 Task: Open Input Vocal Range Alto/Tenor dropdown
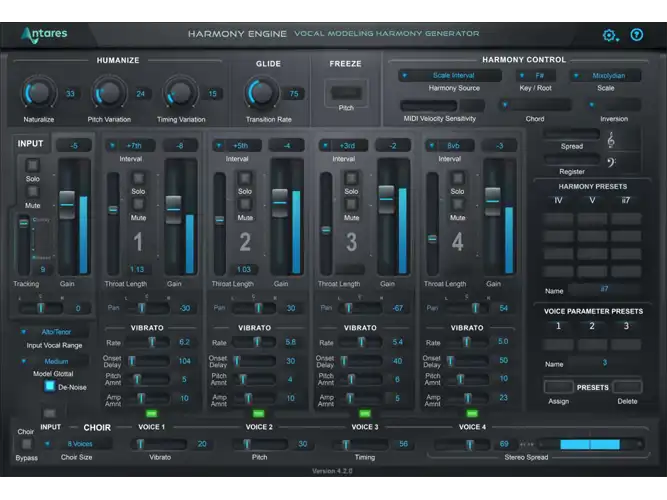click(x=53, y=332)
